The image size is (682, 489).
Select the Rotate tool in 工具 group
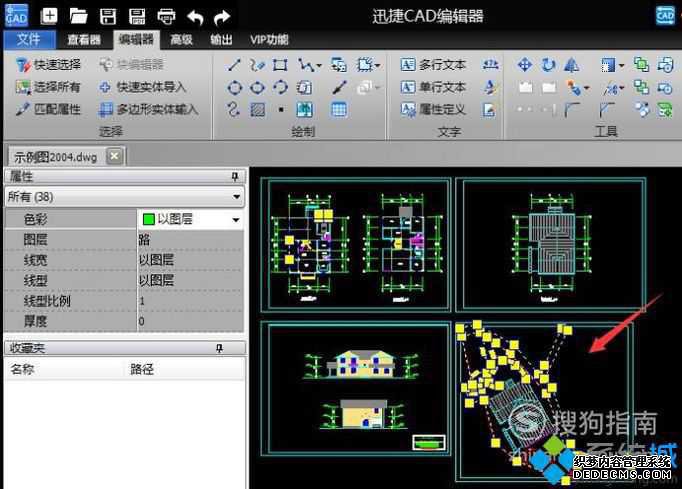pyautogui.click(x=548, y=65)
